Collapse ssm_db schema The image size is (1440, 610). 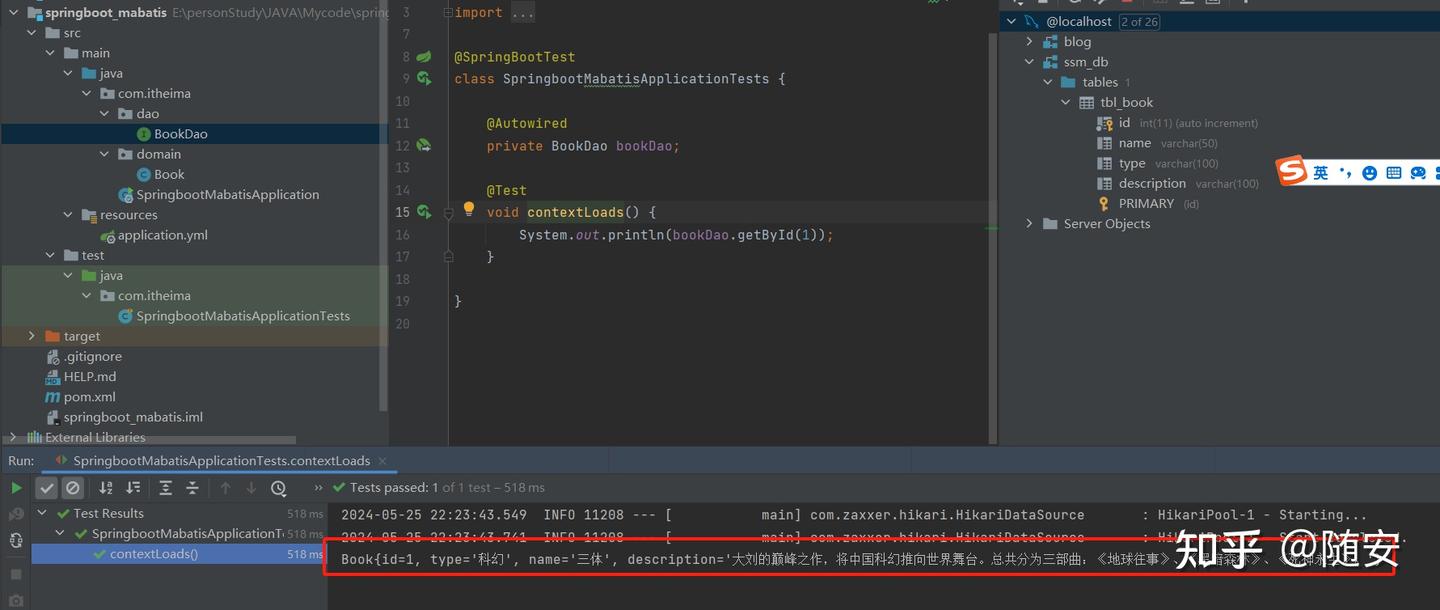click(1029, 62)
